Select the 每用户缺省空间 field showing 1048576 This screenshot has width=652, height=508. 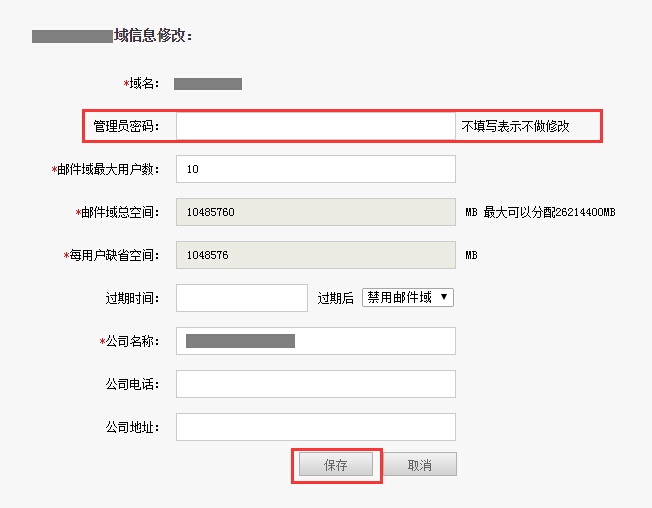click(315, 255)
